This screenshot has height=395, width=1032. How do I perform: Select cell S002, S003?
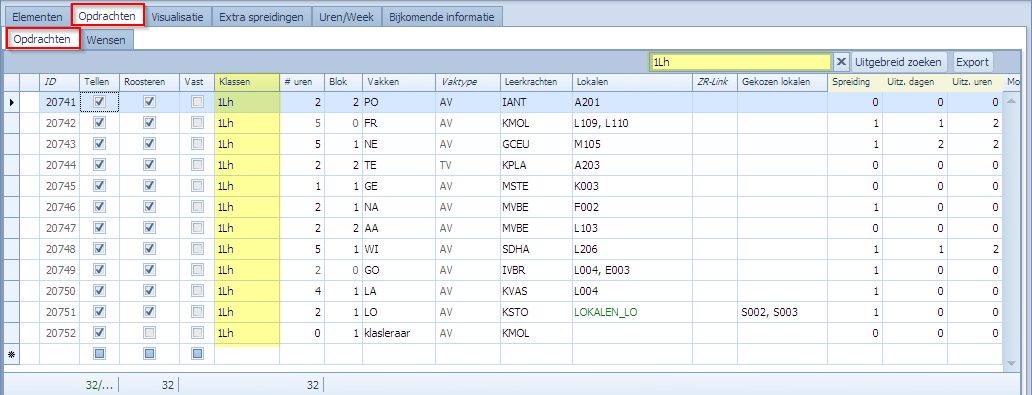tap(783, 312)
